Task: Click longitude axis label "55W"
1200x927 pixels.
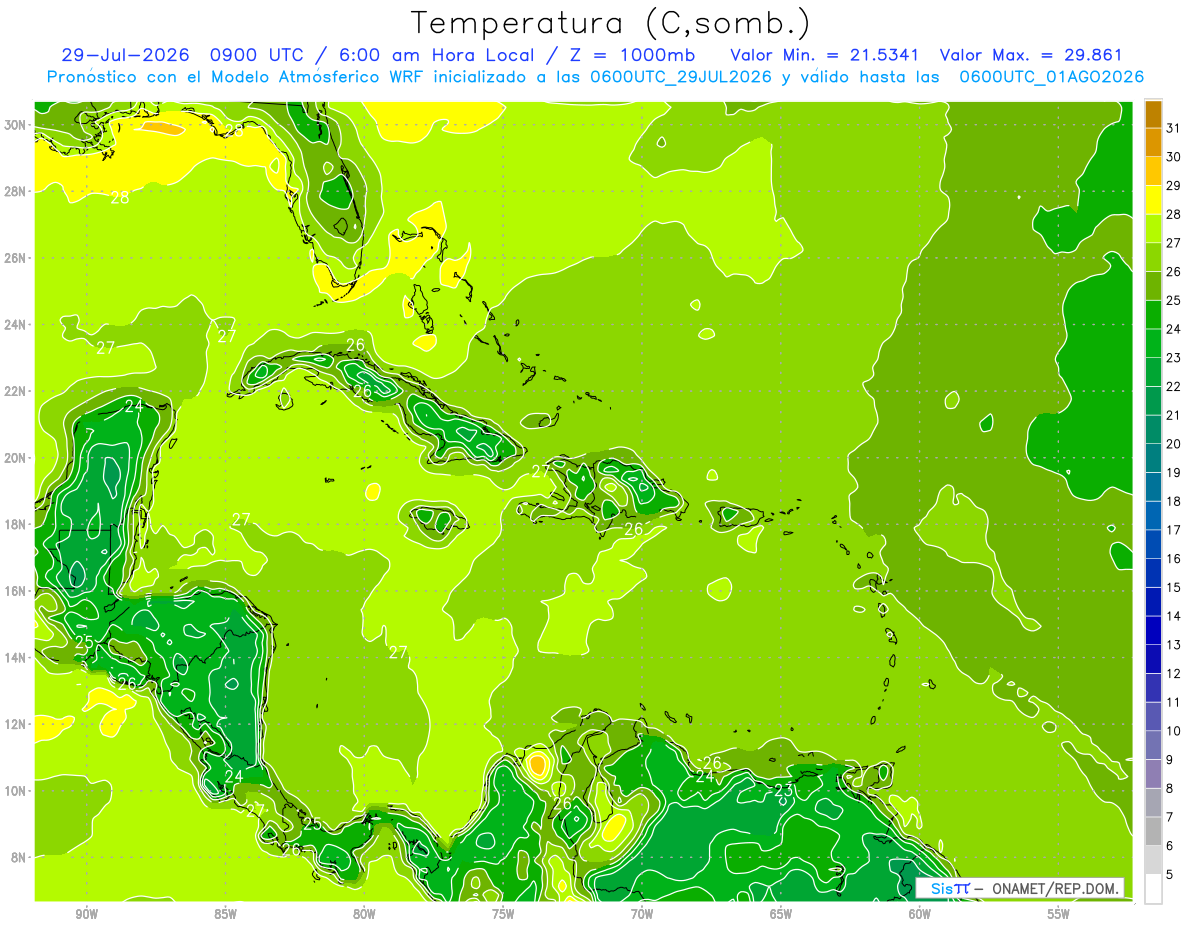Action: click(x=1059, y=914)
